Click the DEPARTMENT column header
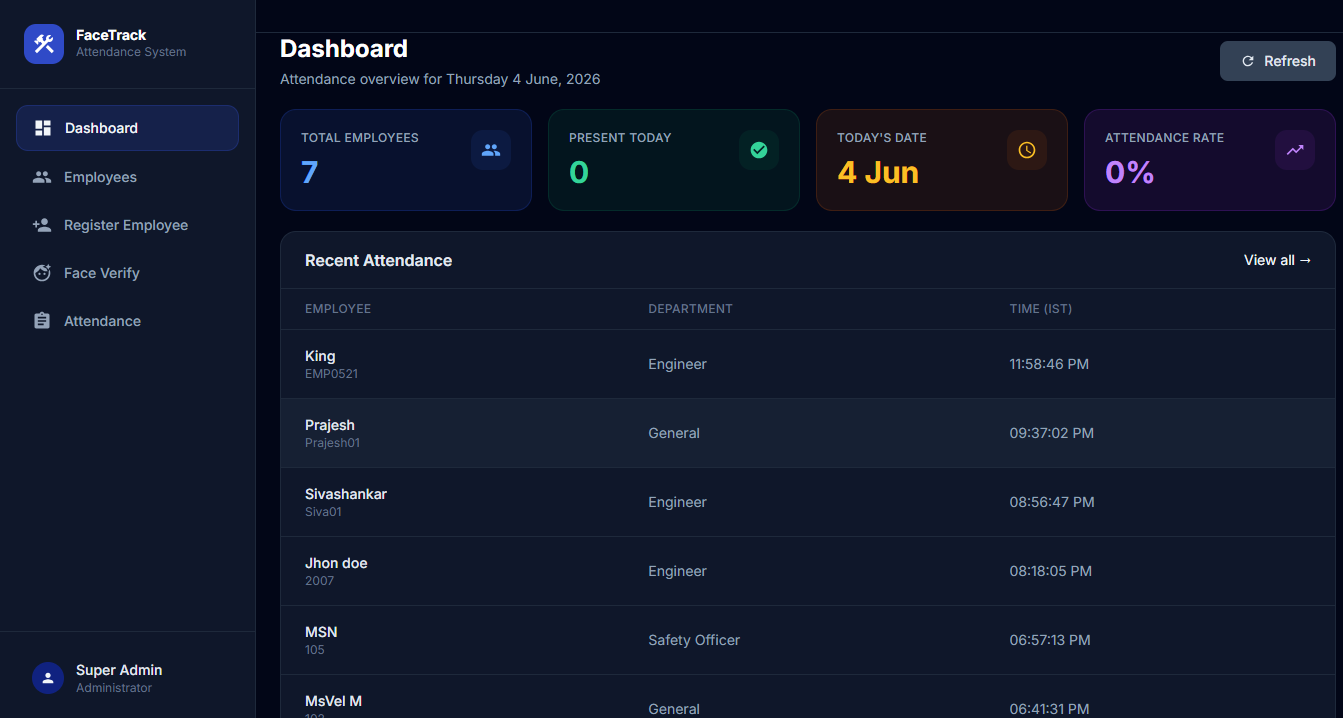 click(x=690, y=309)
